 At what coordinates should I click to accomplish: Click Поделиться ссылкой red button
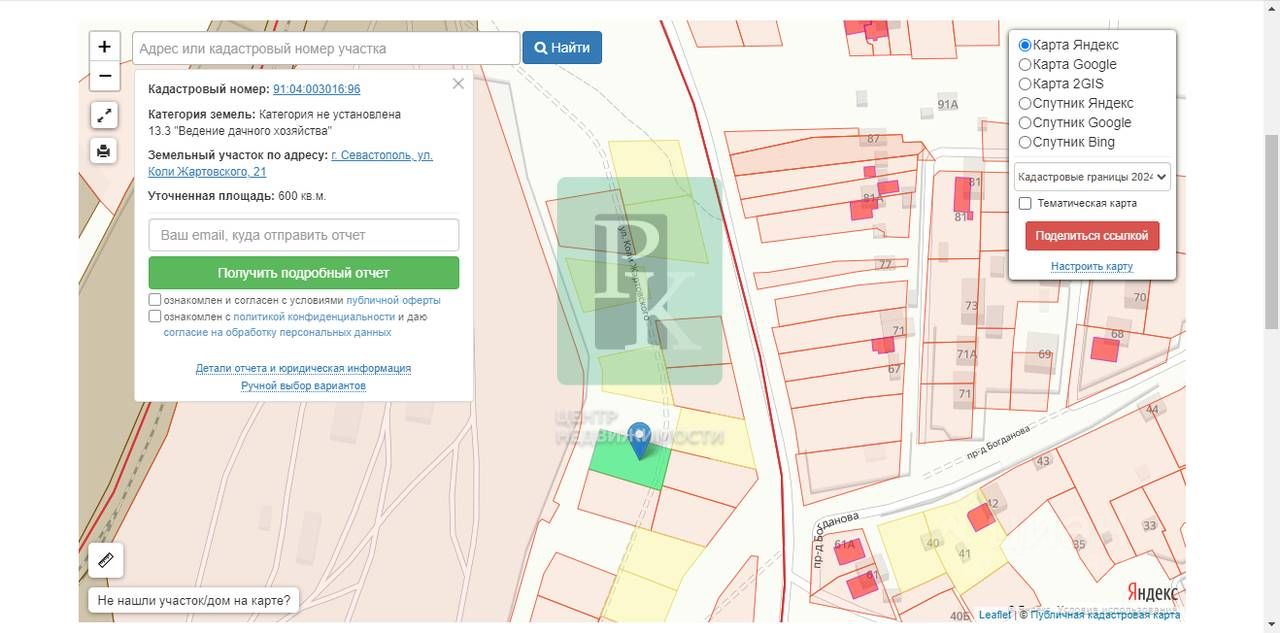tap(1092, 236)
